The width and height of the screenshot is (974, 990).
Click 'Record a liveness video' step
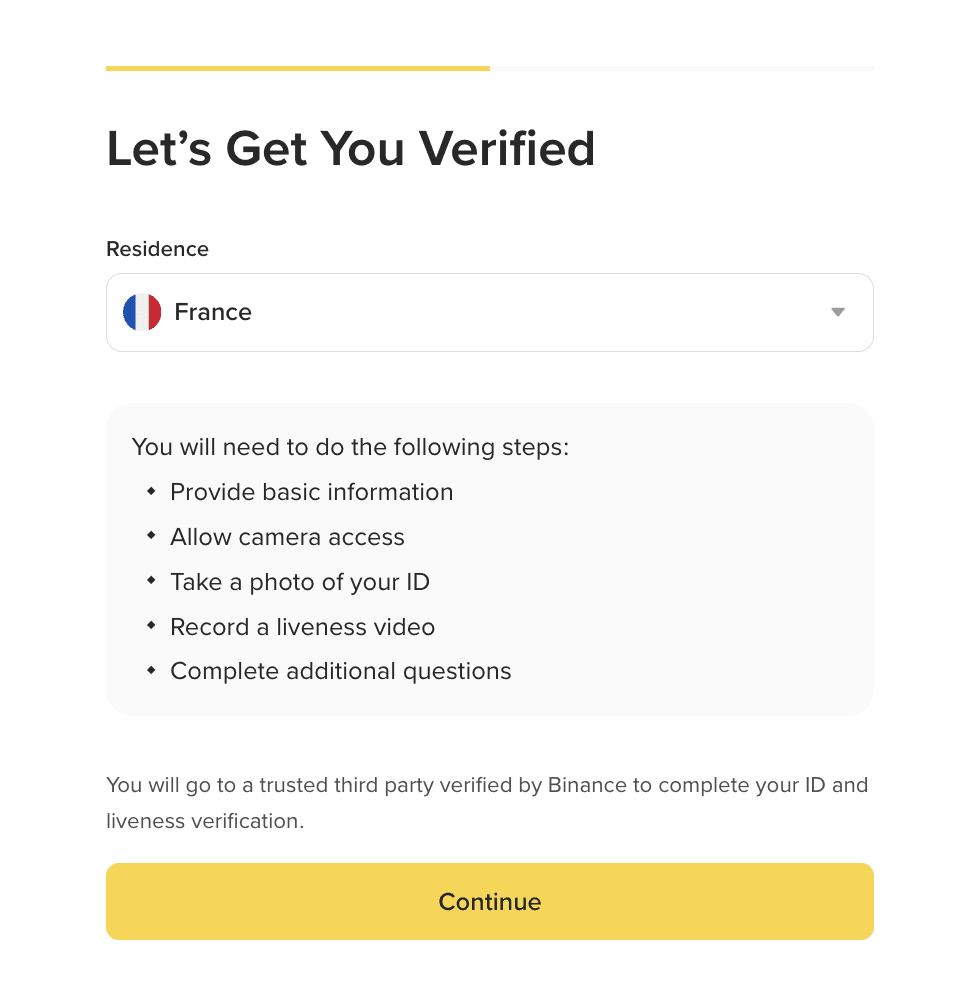tap(302, 627)
